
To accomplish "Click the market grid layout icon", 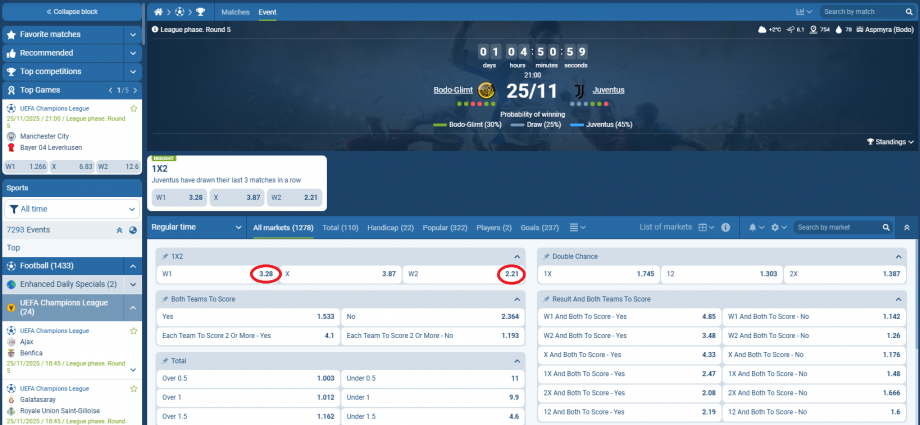I will click(704, 228).
